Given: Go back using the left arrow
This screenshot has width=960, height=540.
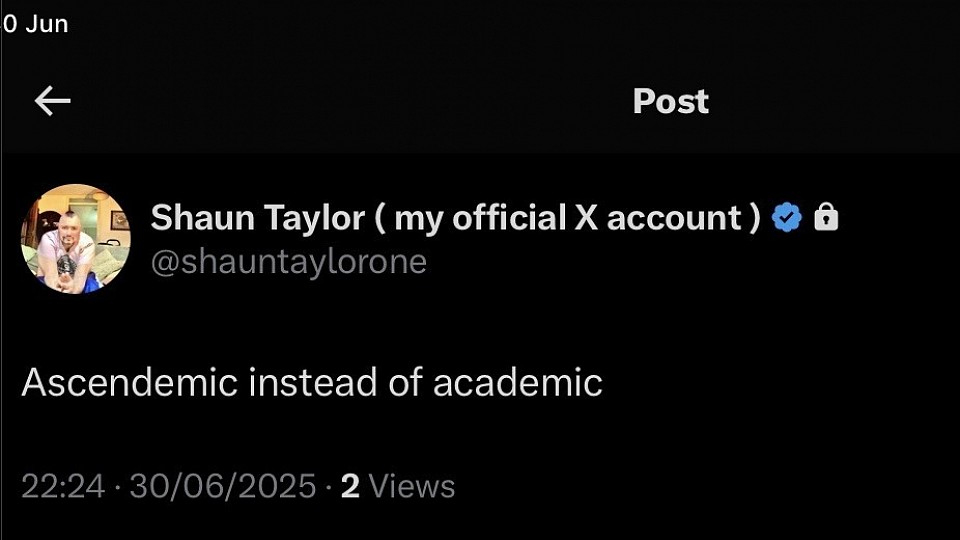Looking at the screenshot, I should click(x=52, y=100).
